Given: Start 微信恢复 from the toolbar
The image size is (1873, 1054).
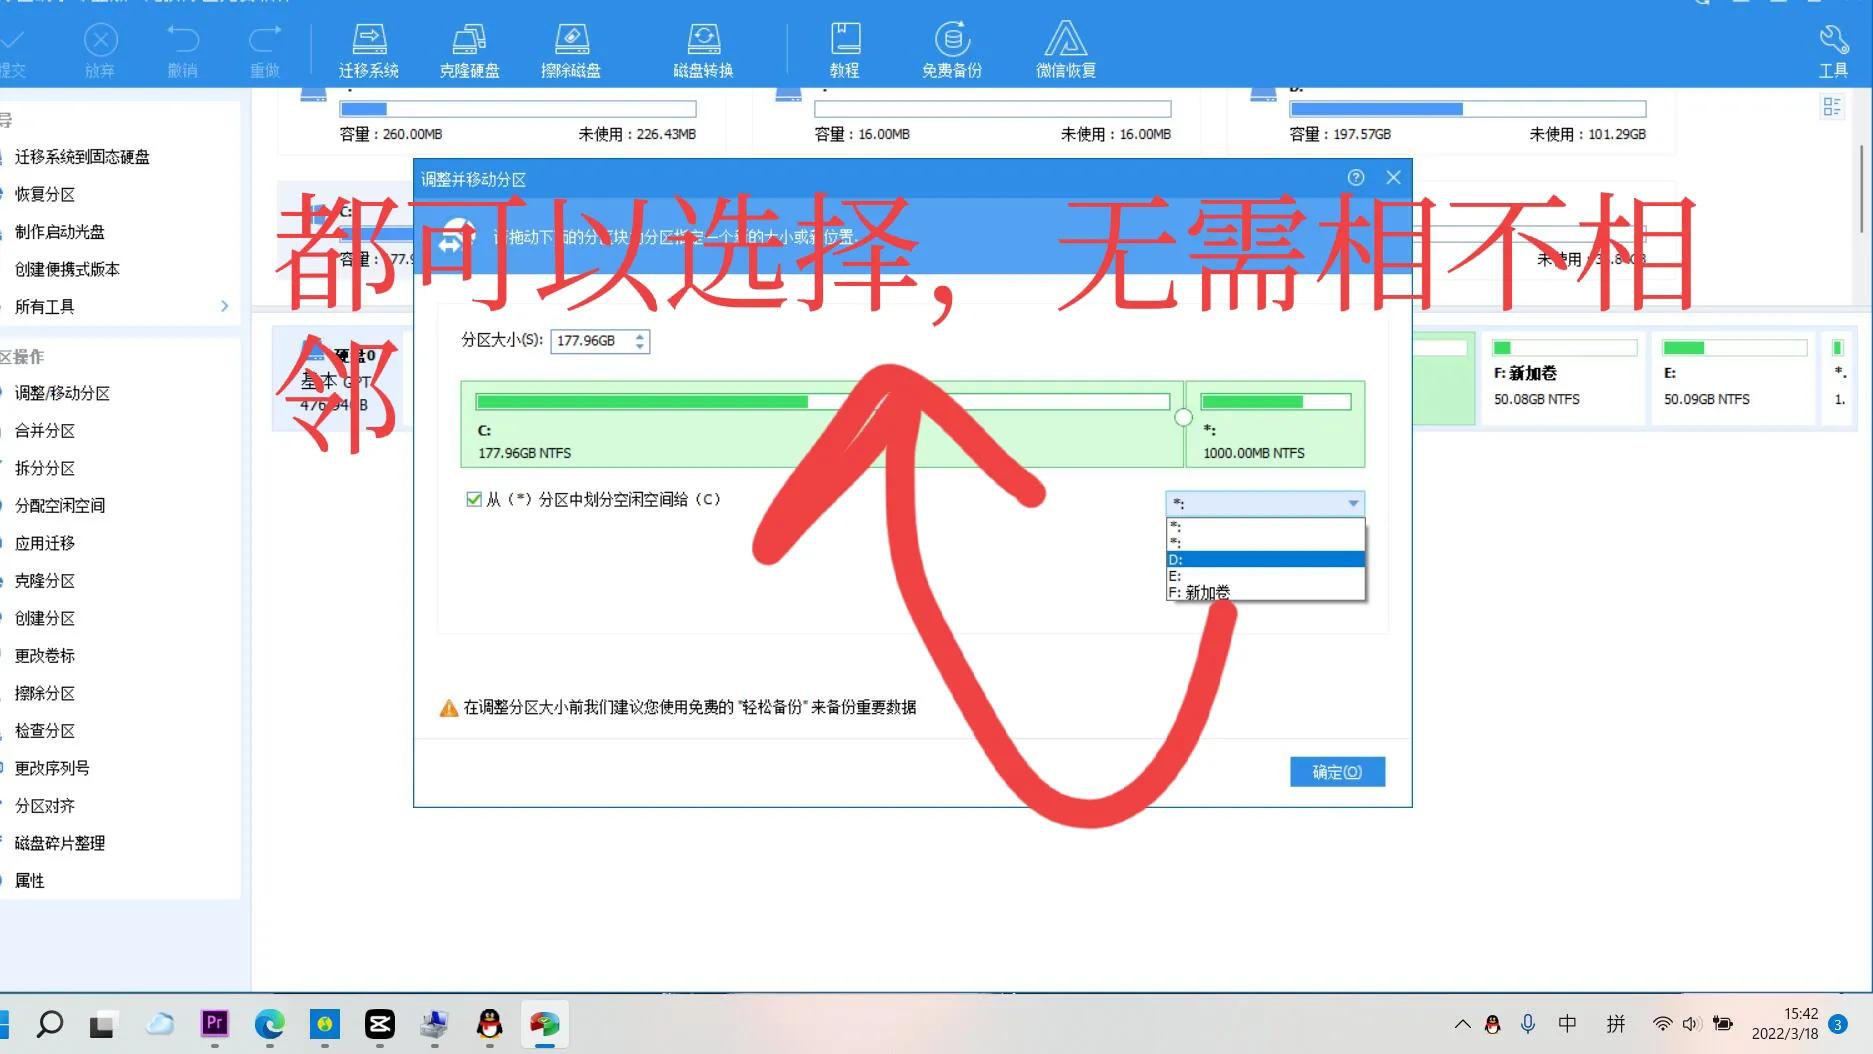Looking at the screenshot, I should coord(1065,48).
